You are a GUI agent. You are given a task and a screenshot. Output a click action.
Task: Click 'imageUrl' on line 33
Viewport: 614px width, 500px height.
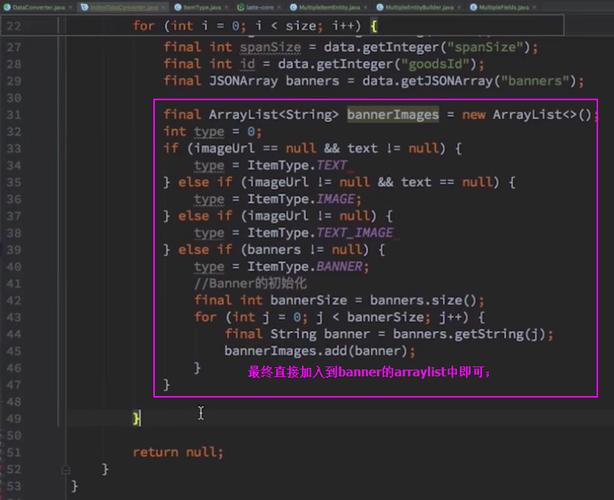[224, 148]
